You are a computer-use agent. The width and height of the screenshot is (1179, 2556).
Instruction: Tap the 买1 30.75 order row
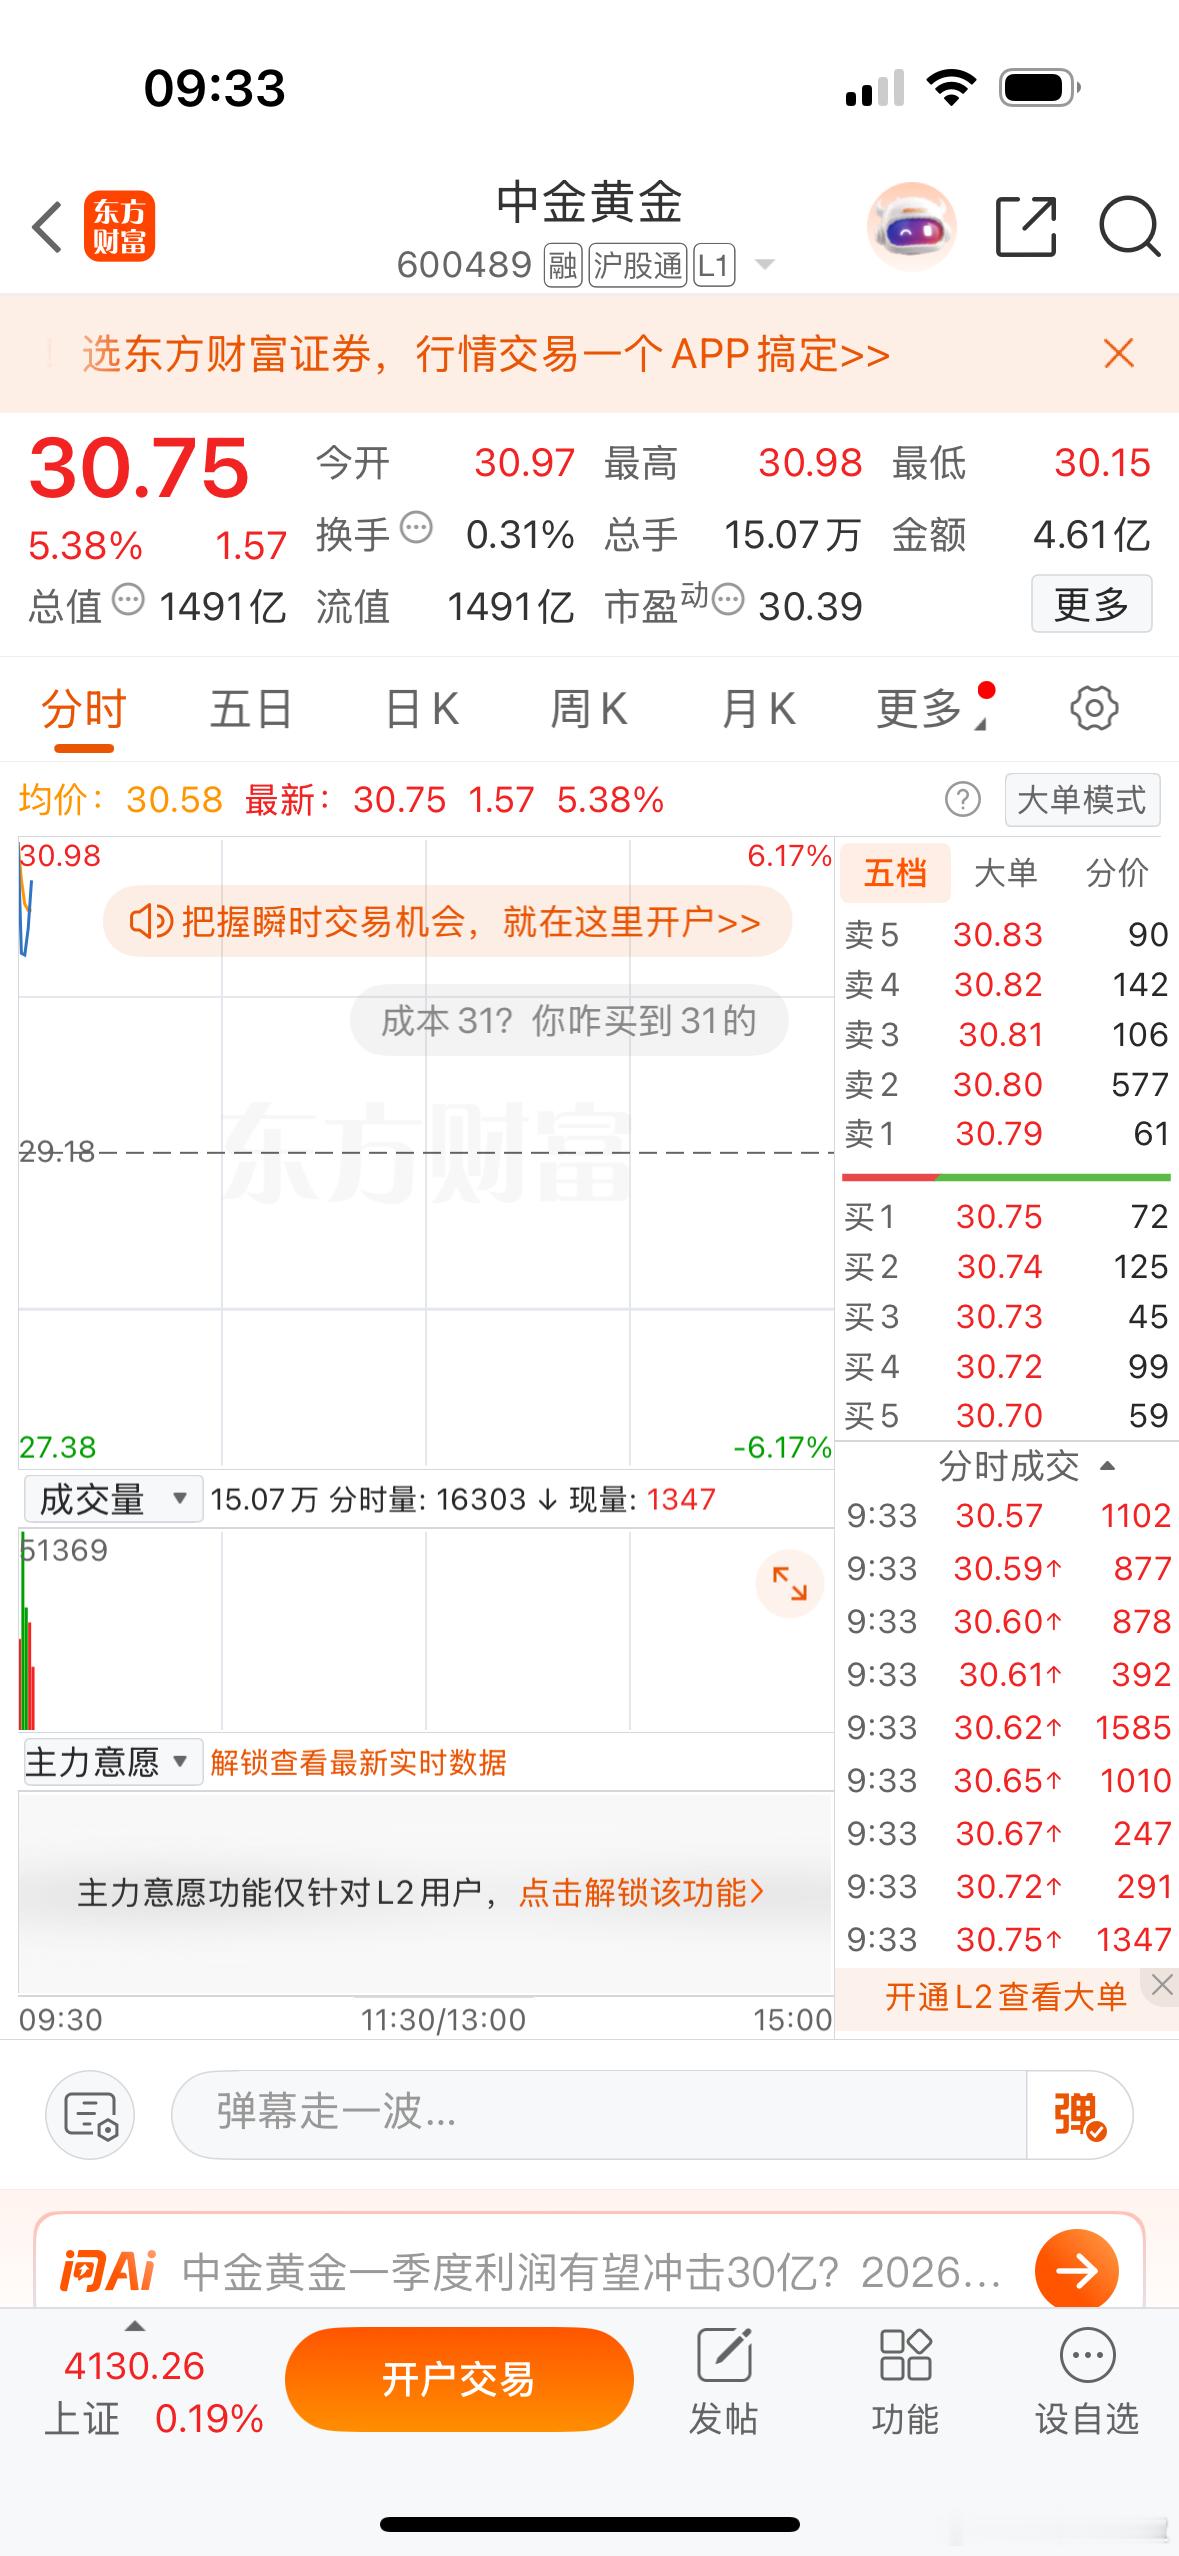(x=1006, y=1216)
